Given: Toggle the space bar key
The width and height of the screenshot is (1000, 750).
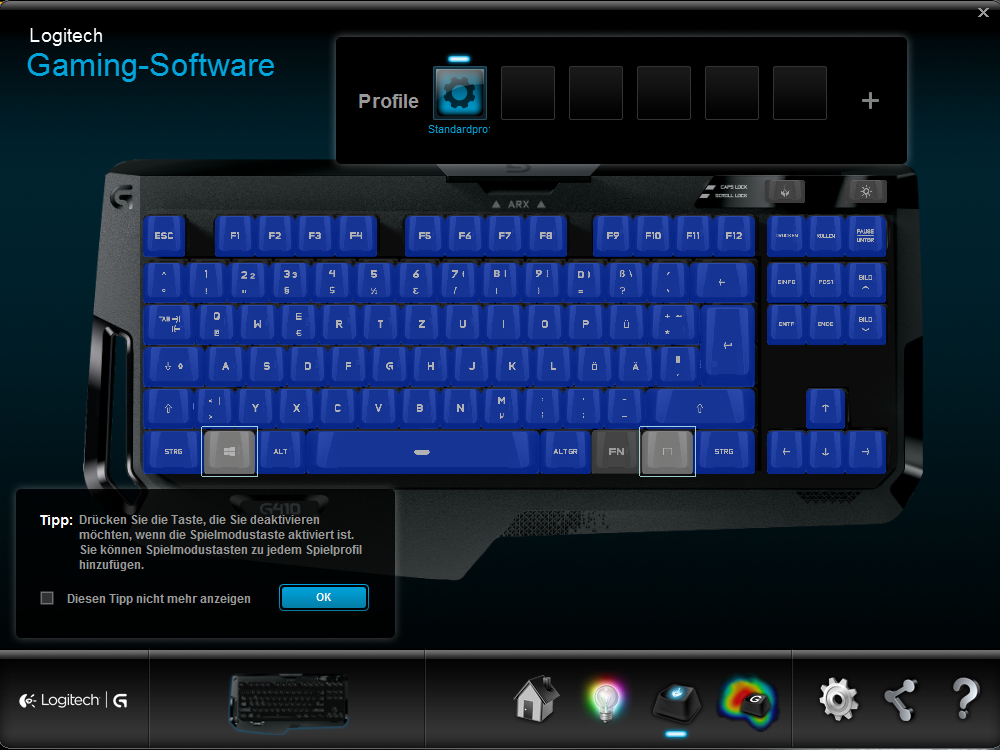Looking at the screenshot, I should (x=422, y=452).
